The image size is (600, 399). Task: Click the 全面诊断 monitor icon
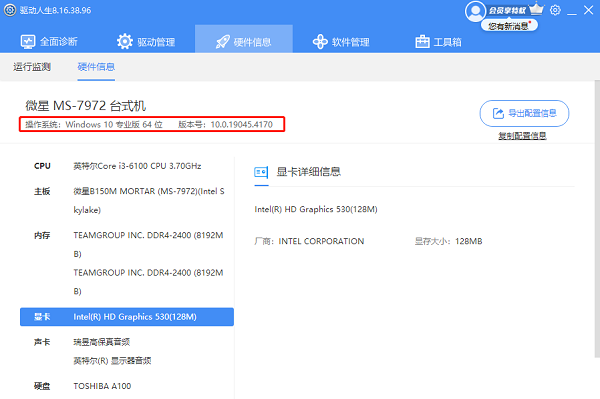(28, 42)
